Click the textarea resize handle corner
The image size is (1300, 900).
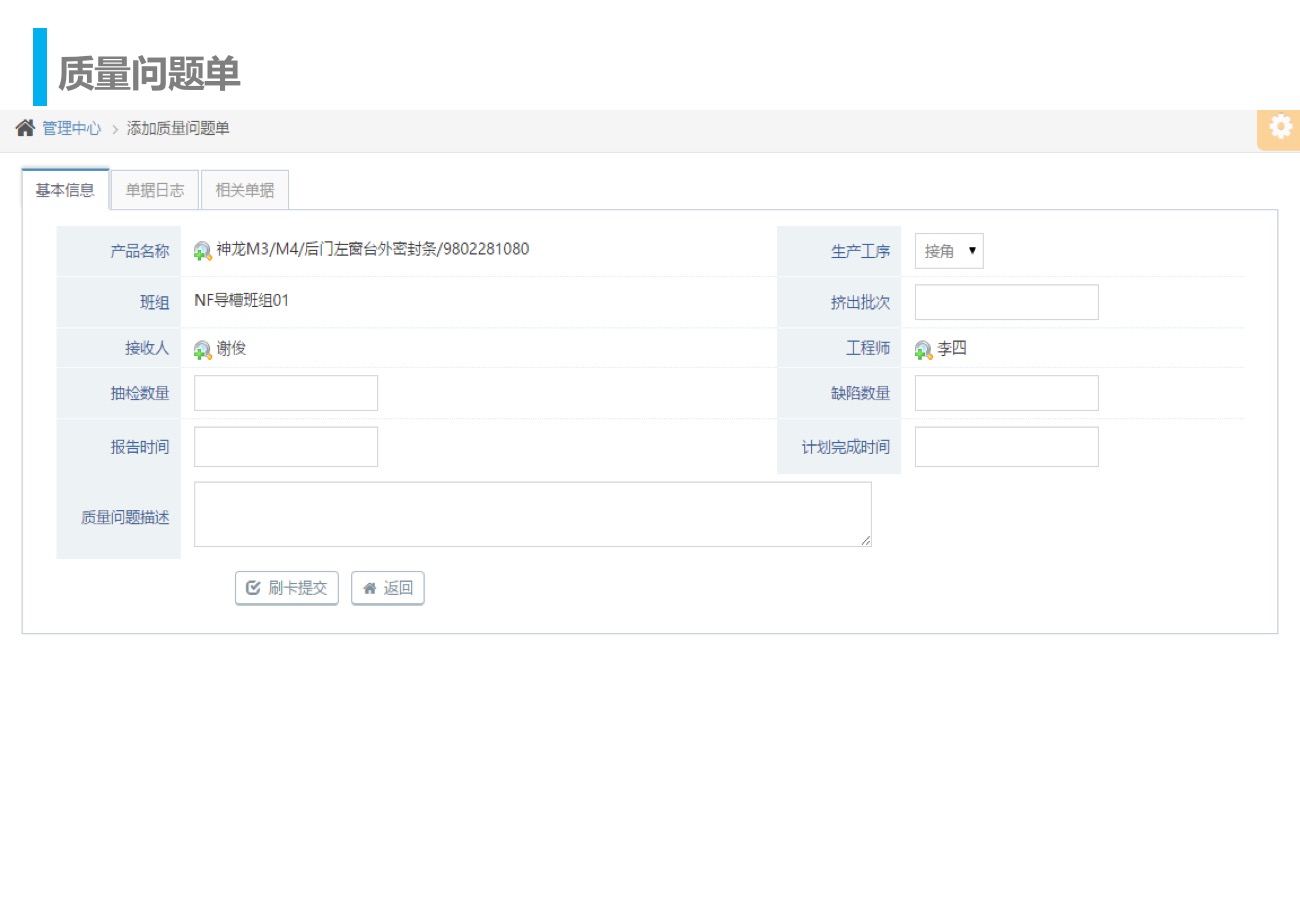pyautogui.click(x=866, y=541)
